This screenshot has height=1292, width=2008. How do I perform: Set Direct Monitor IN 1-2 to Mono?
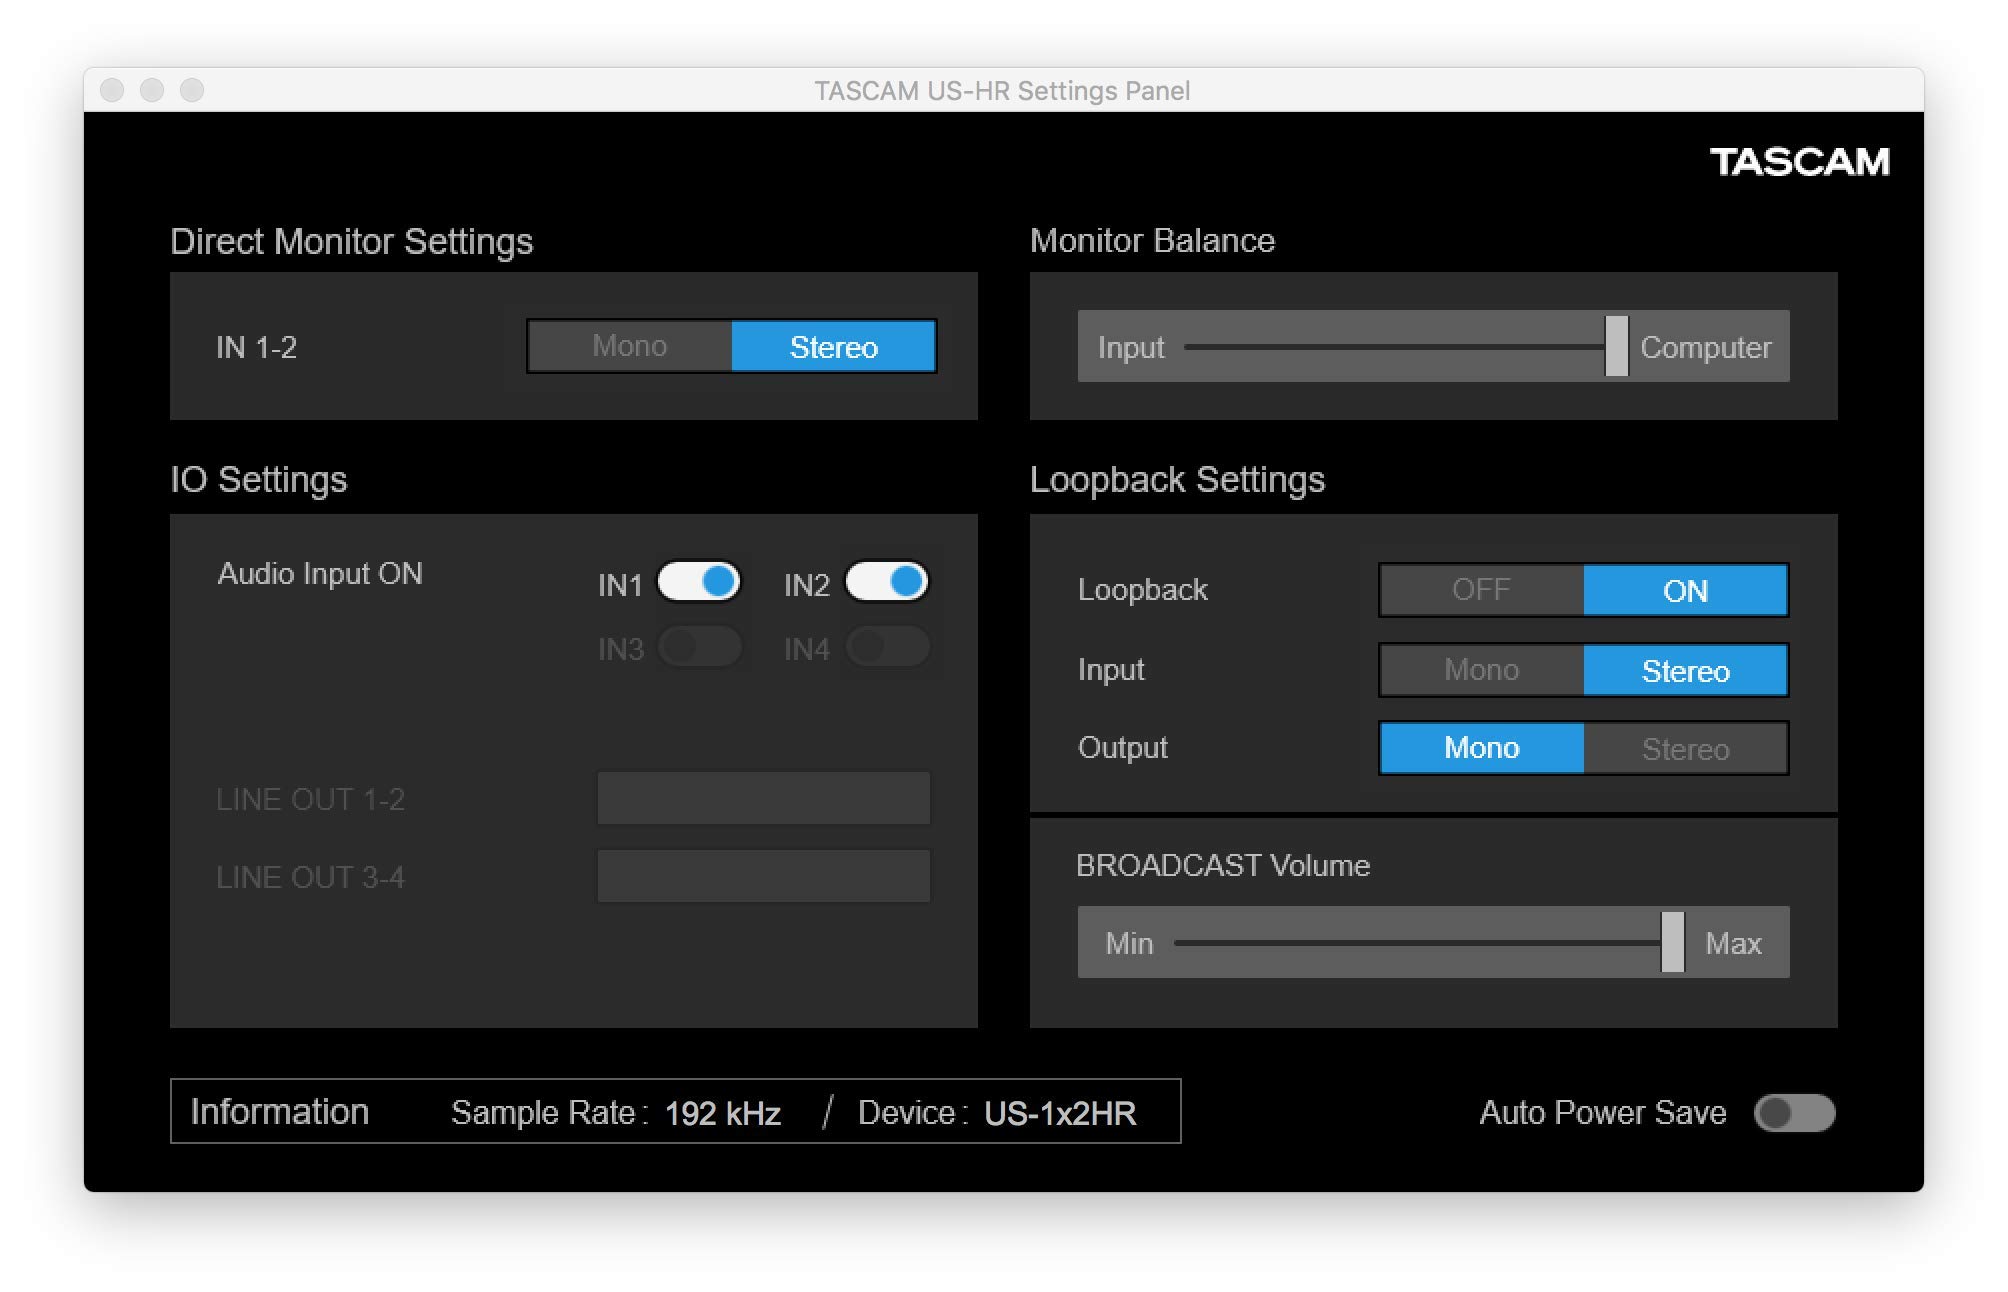coord(629,346)
